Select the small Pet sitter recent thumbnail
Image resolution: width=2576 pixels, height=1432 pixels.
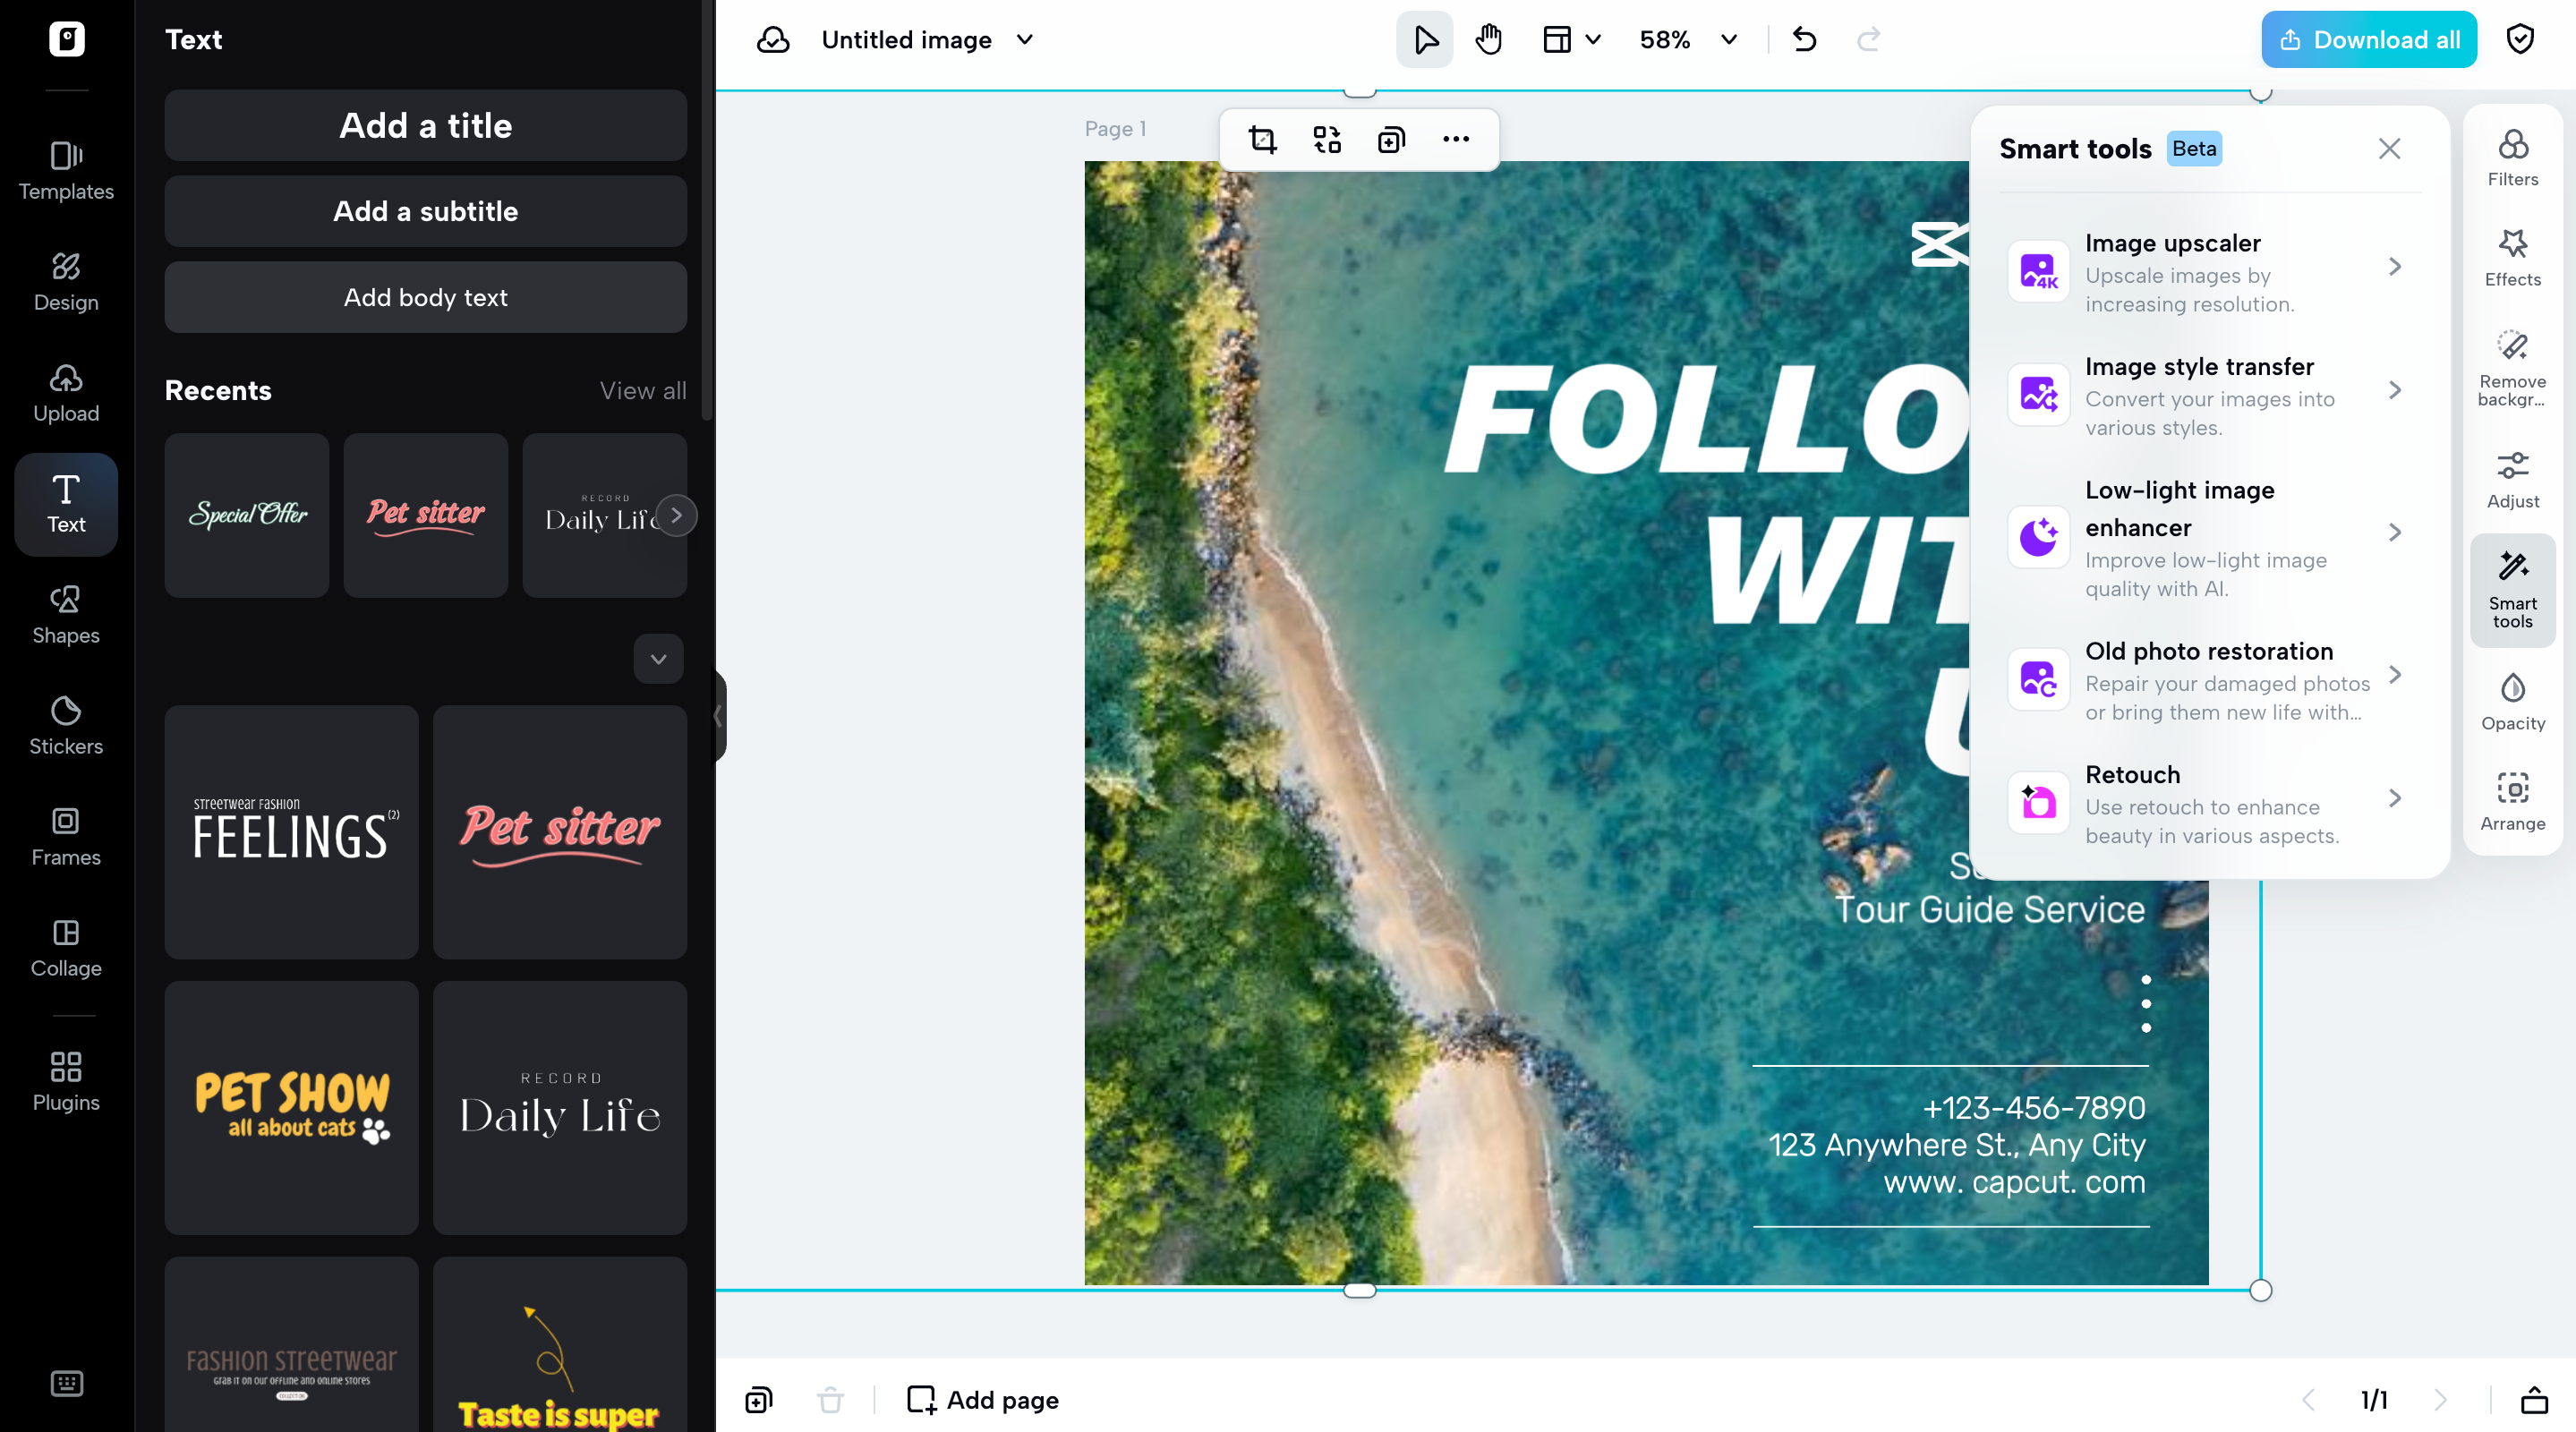426,515
